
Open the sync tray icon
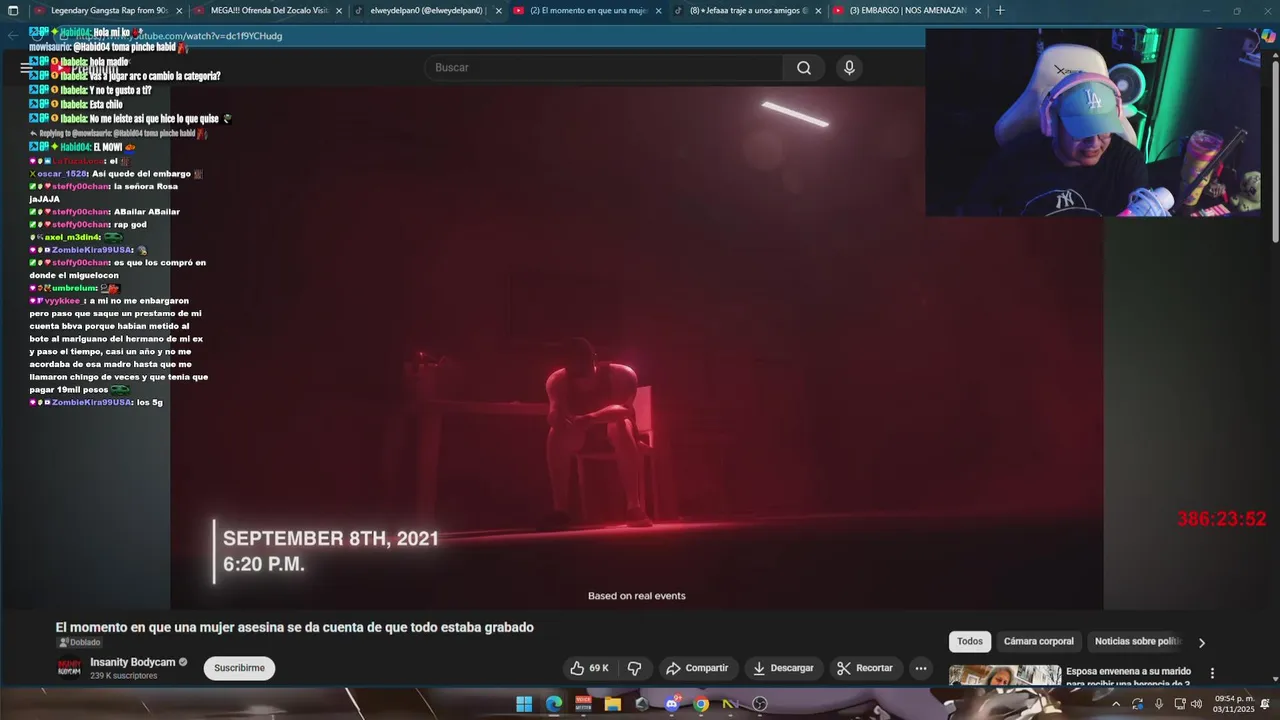point(1138,704)
